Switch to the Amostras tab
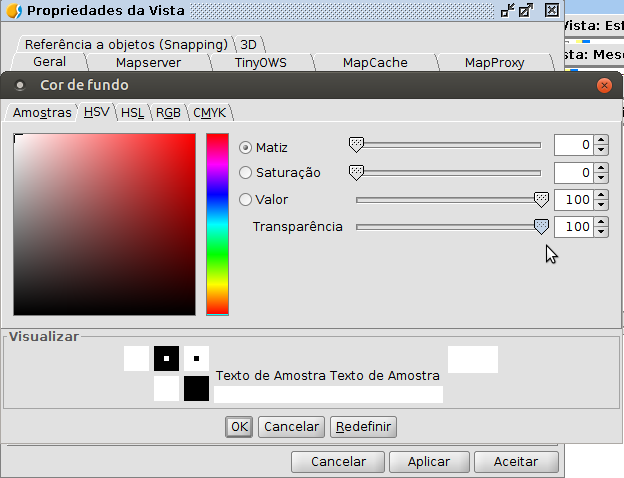The width and height of the screenshot is (624, 478). [41, 113]
